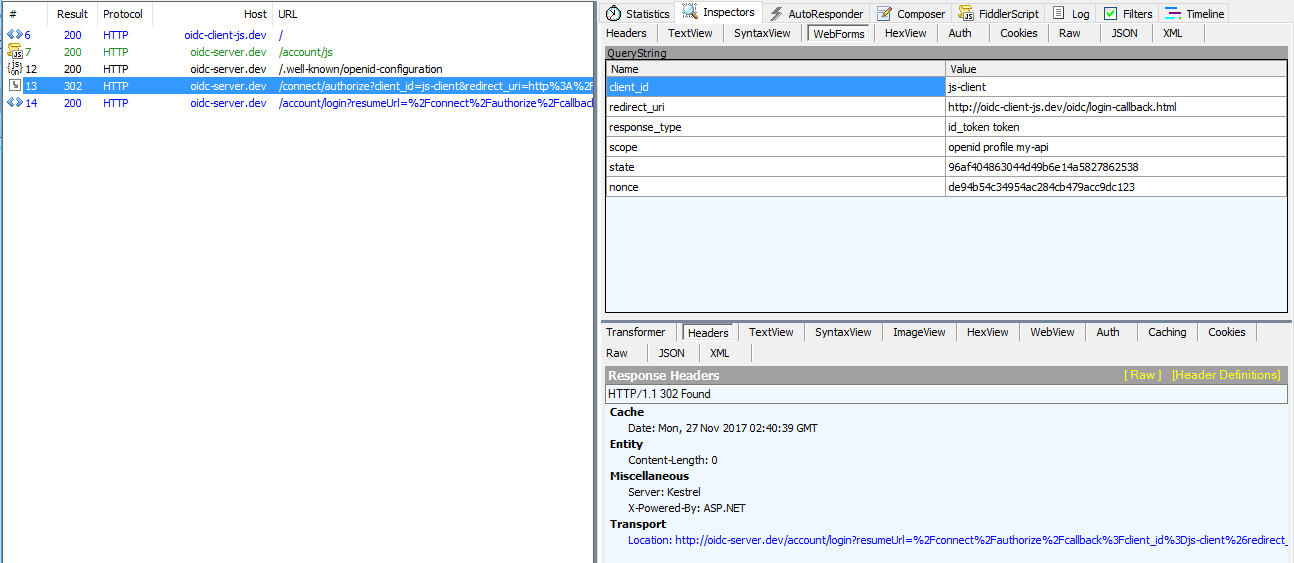
Task: Sort sessions by URL column header
Action: 434,14
